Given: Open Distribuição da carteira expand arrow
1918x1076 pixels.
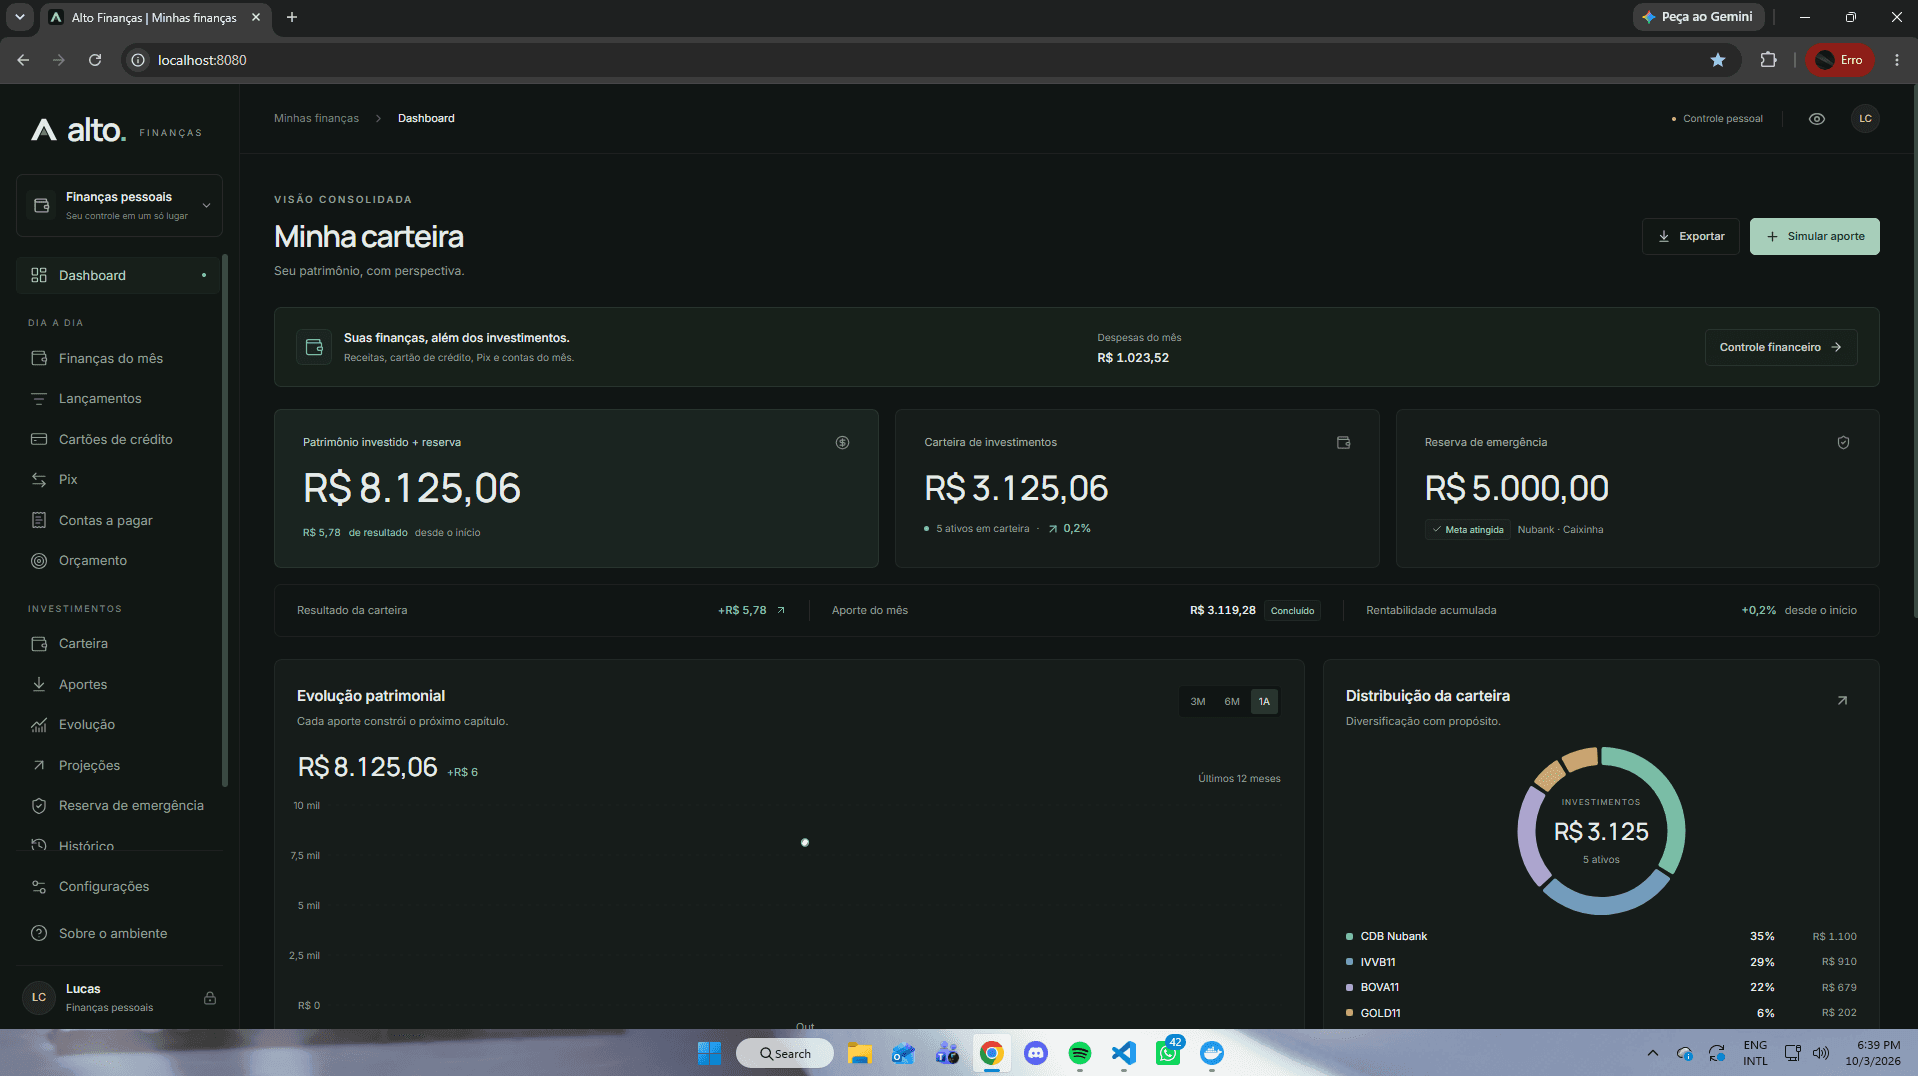Looking at the screenshot, I should click(x=1842, y=700).
